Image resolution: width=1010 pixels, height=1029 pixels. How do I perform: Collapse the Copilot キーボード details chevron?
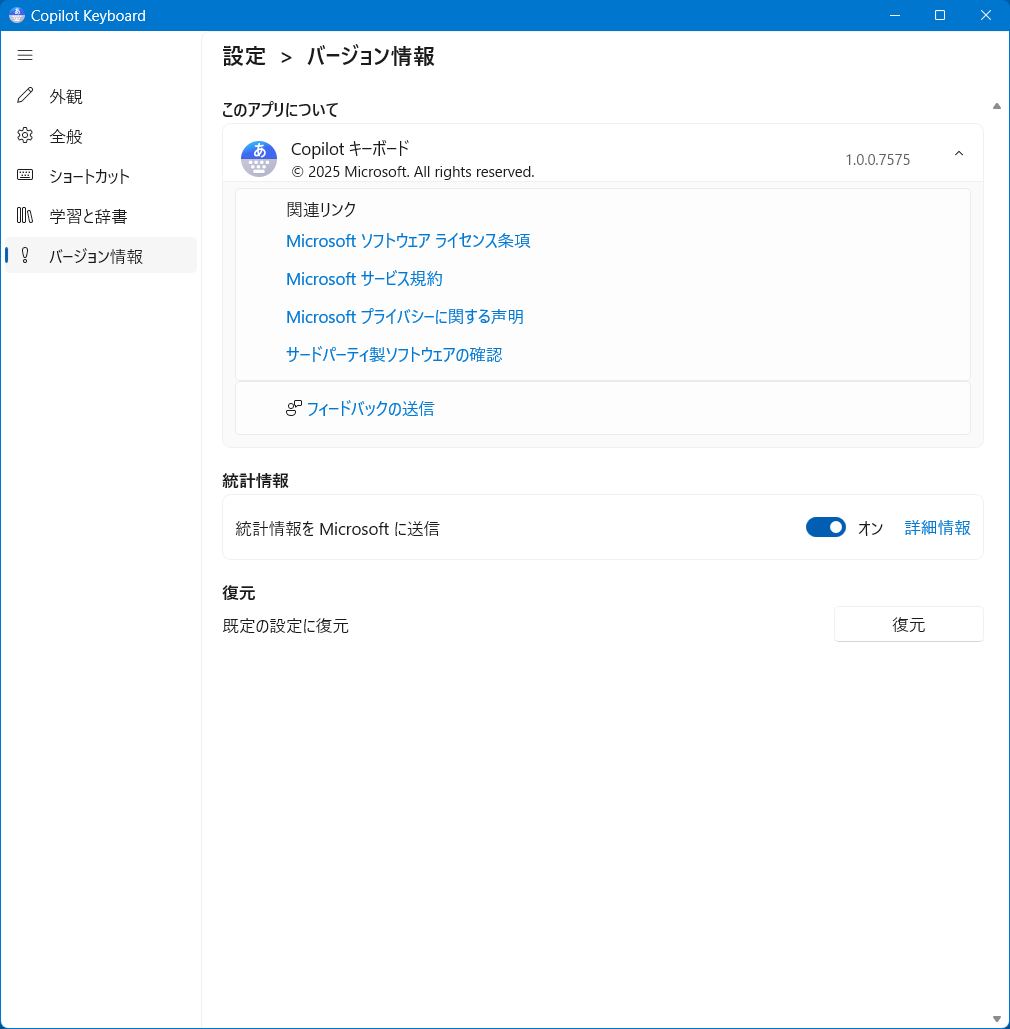click(x=959, y=154)
